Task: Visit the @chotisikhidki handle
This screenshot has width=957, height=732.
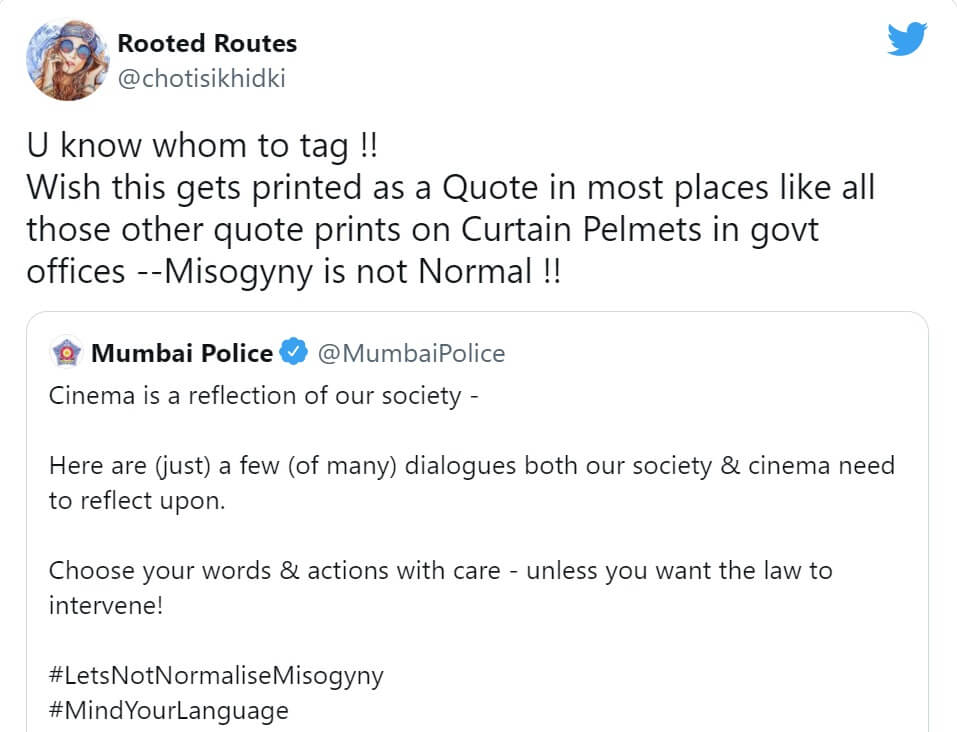Action: click(201, 79)
